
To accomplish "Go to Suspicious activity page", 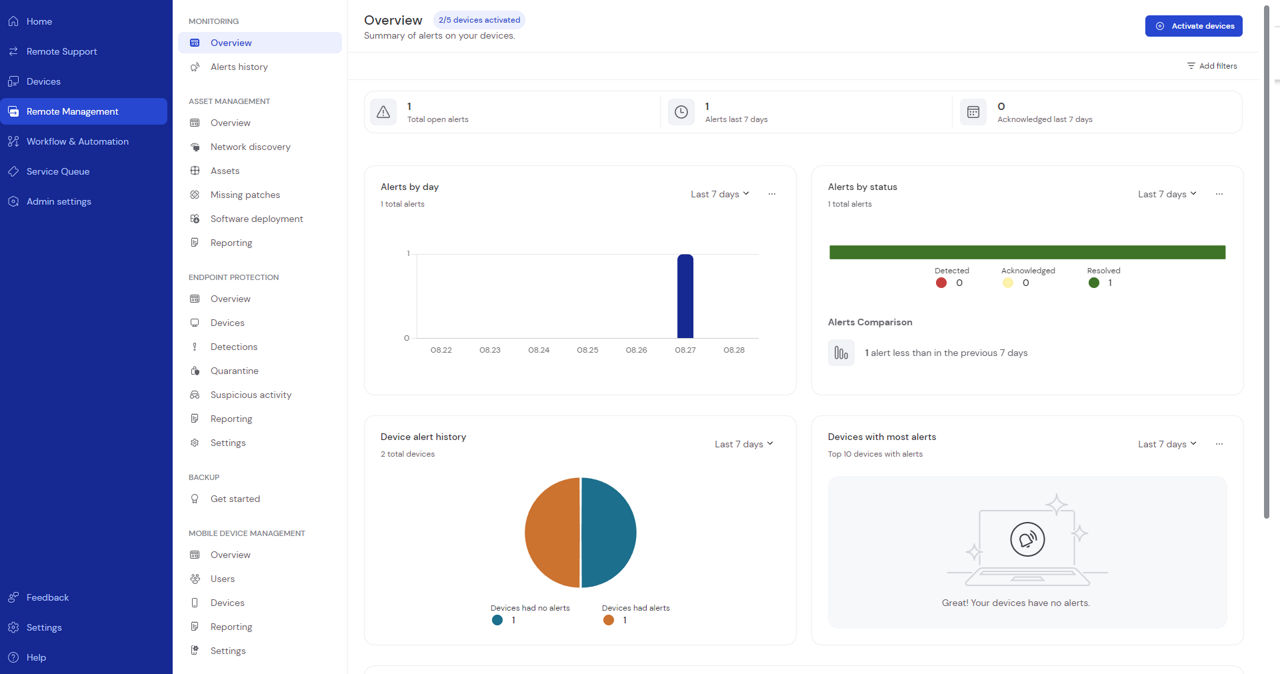I will tap(250, 395).
